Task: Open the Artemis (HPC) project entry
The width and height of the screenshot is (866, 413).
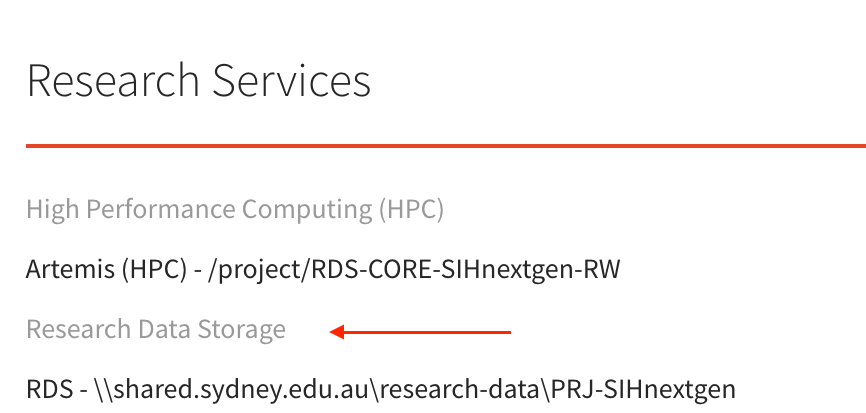Action: point(323,269)
